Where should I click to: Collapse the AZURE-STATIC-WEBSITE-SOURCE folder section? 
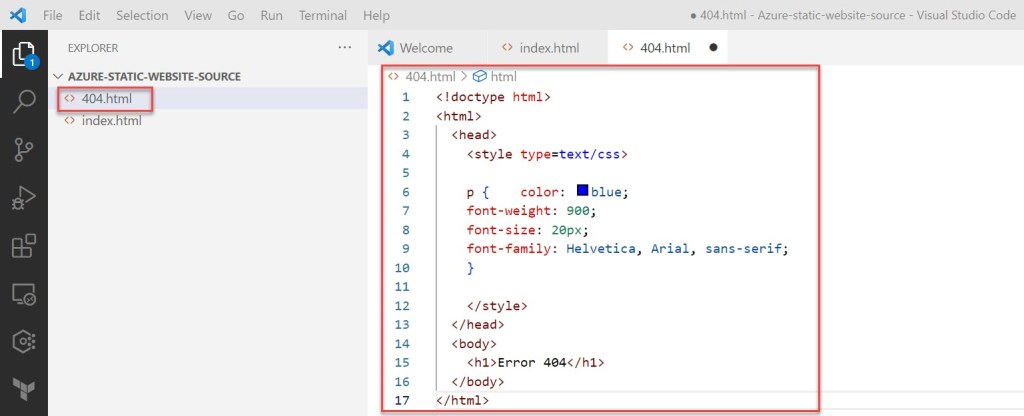click(x=153, y=76)
